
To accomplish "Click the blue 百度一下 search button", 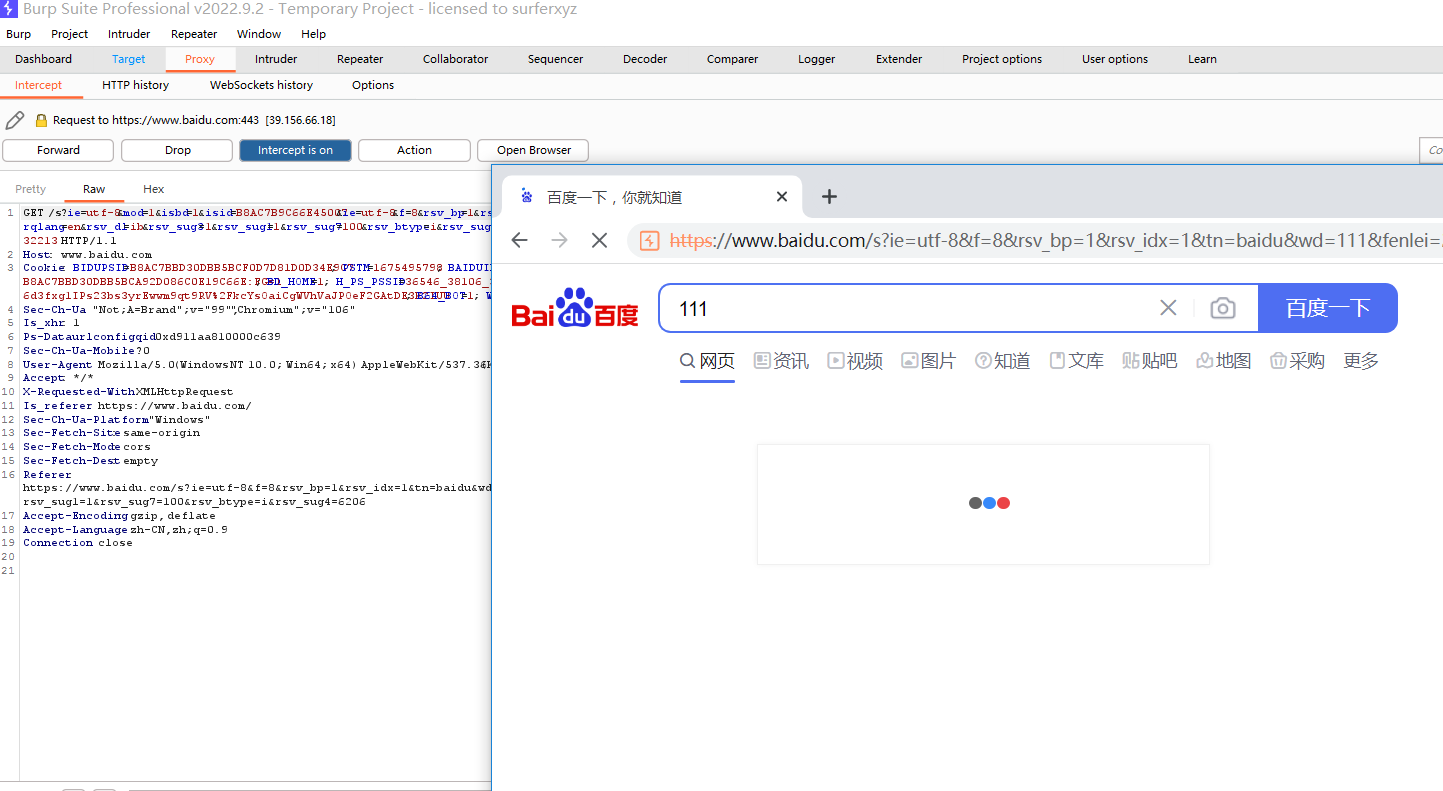I will [1327, 308].
